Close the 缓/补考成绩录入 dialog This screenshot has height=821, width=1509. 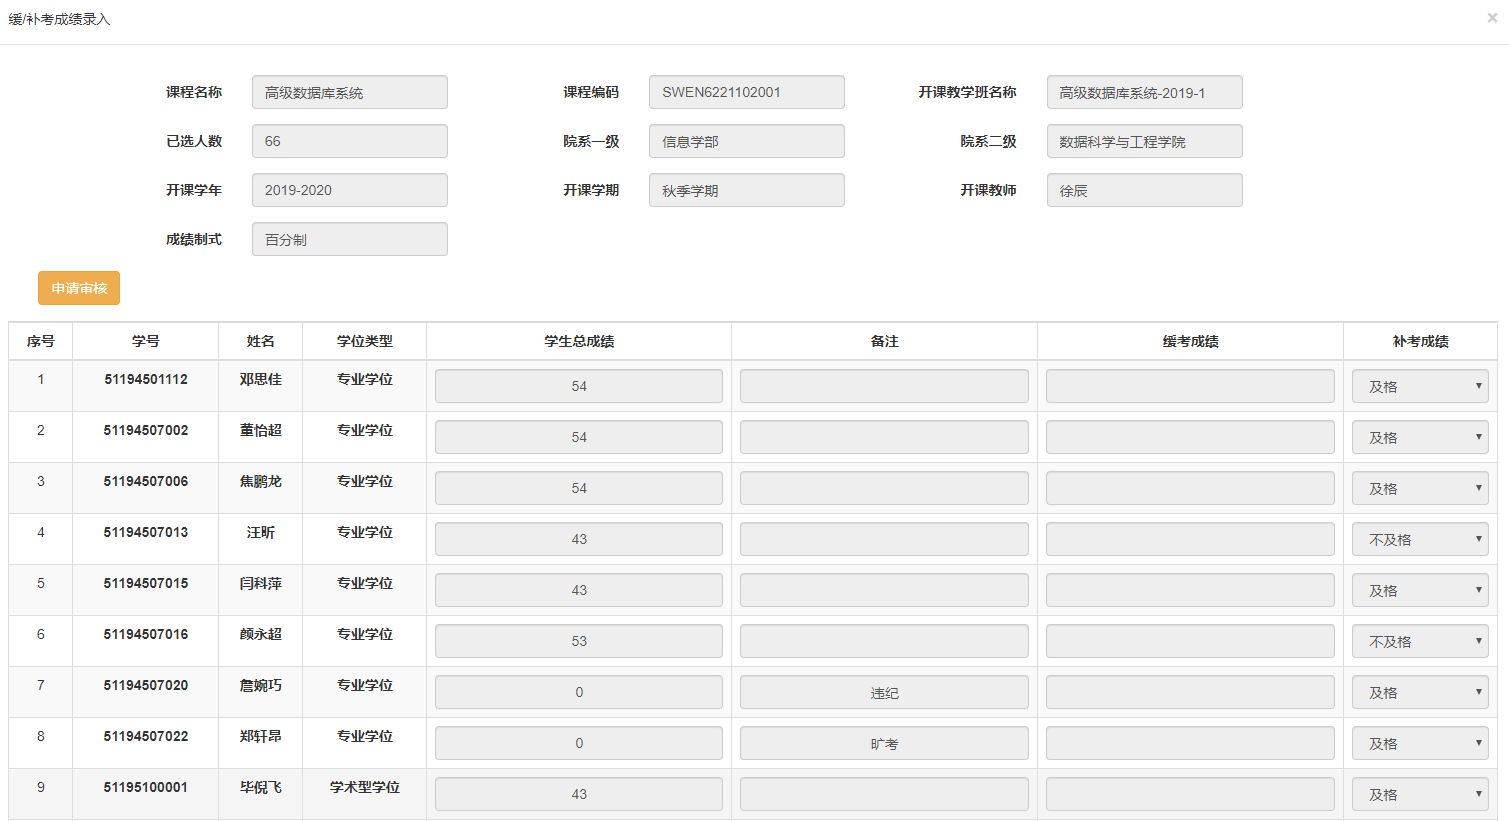[x=1492, y=18]
